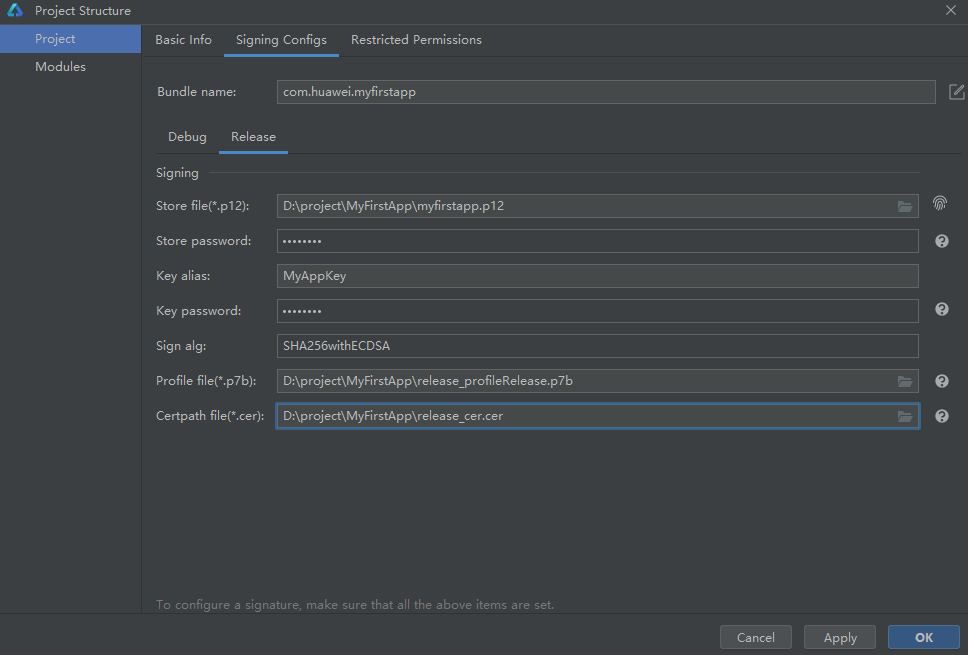The height and width of the screenshot is (655, 968).
Task: Focus the Sign alg input field
Action: pos(596,346)
